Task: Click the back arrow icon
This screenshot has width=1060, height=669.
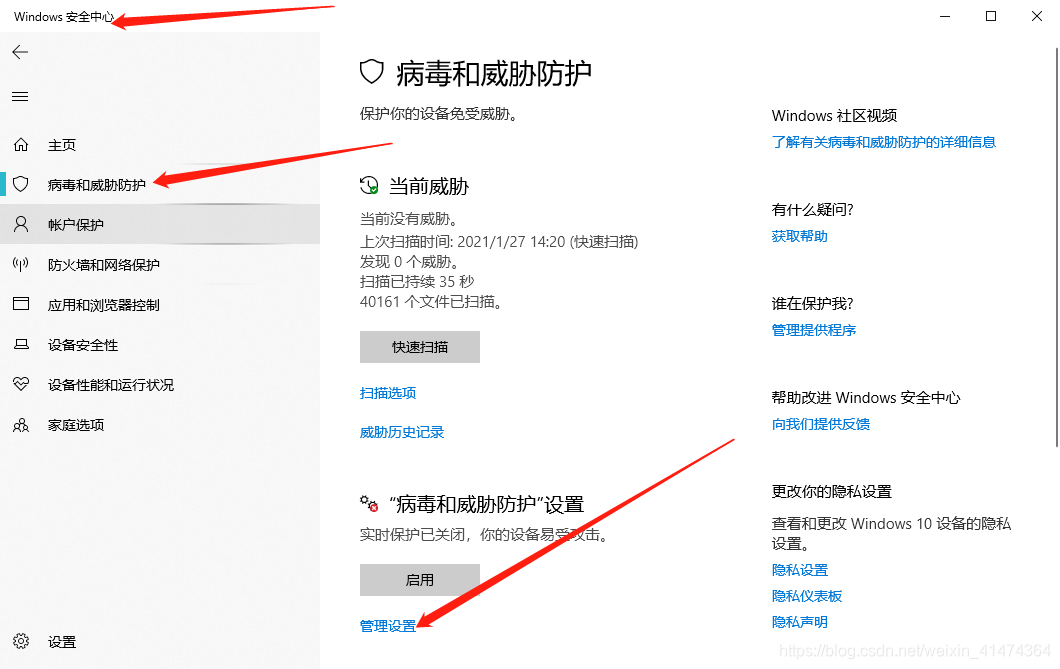Action: 20,52
